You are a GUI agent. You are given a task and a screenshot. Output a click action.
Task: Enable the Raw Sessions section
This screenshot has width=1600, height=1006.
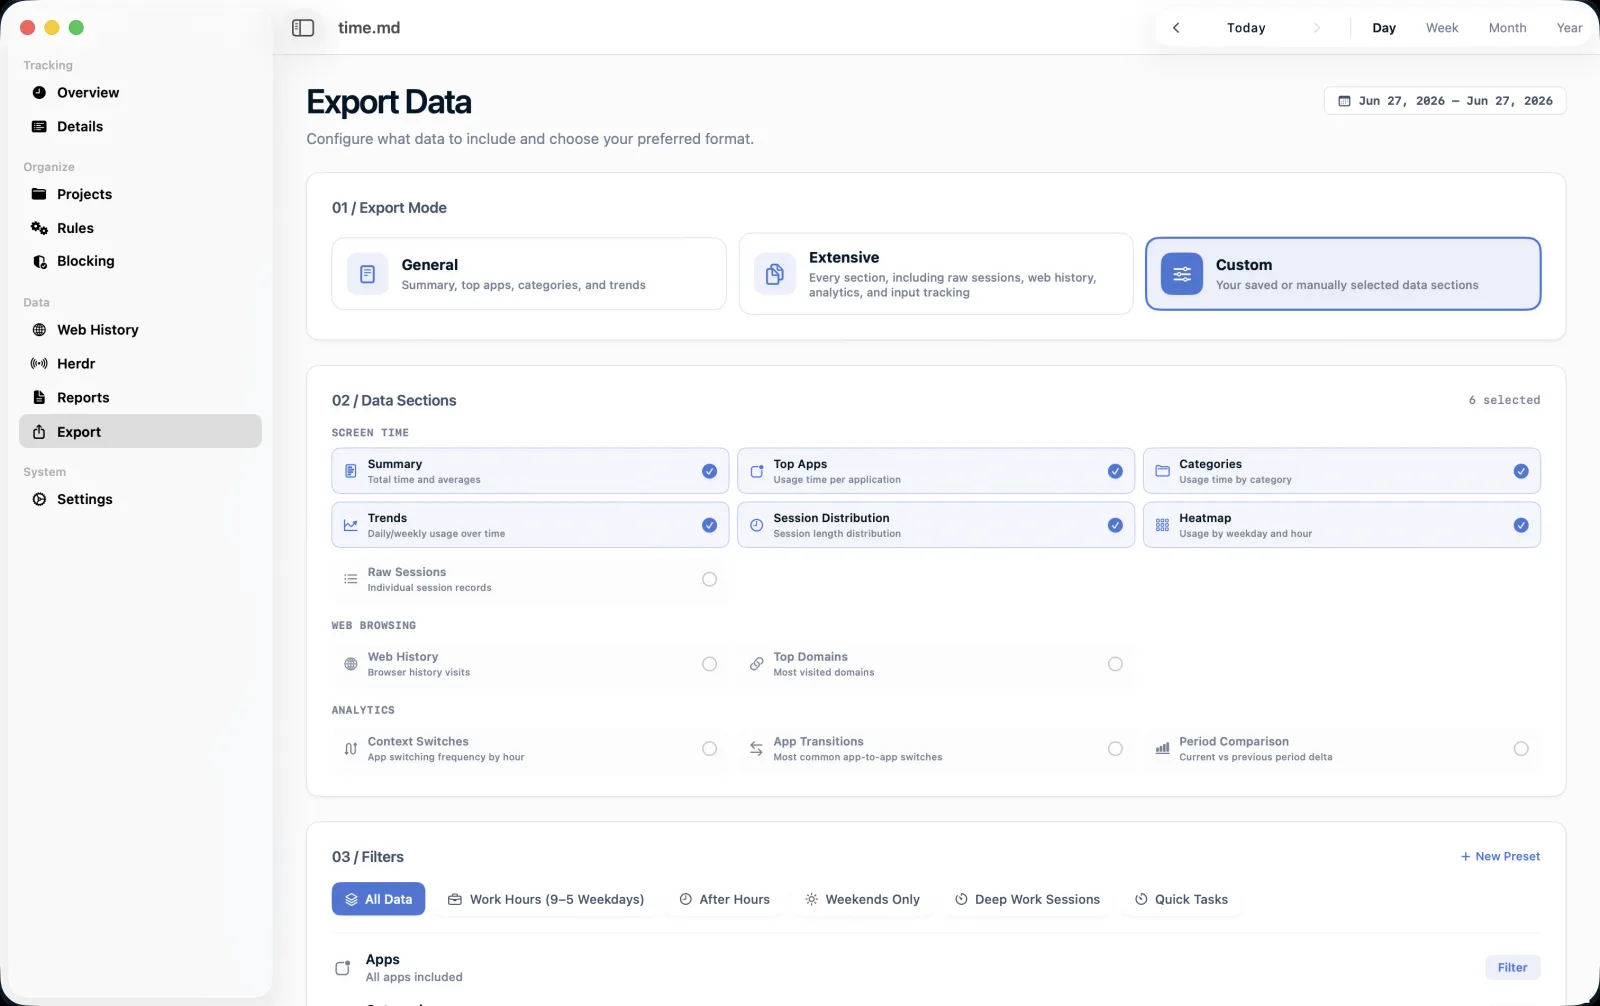[709, 579]
